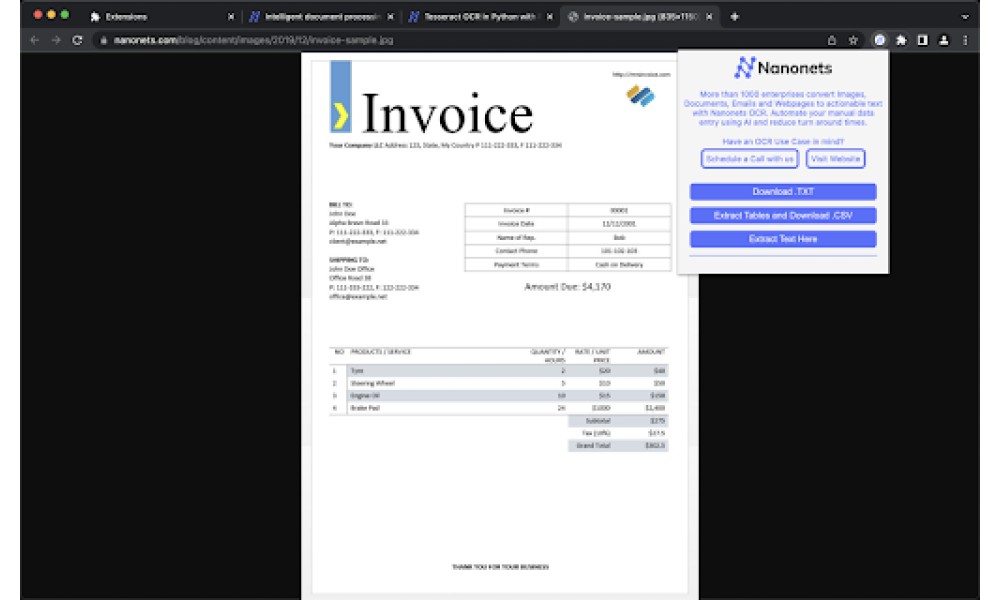This screenshot has width=1000, height=600.
Task: Open a new tab with plus icon
Action: click(734, 17)
